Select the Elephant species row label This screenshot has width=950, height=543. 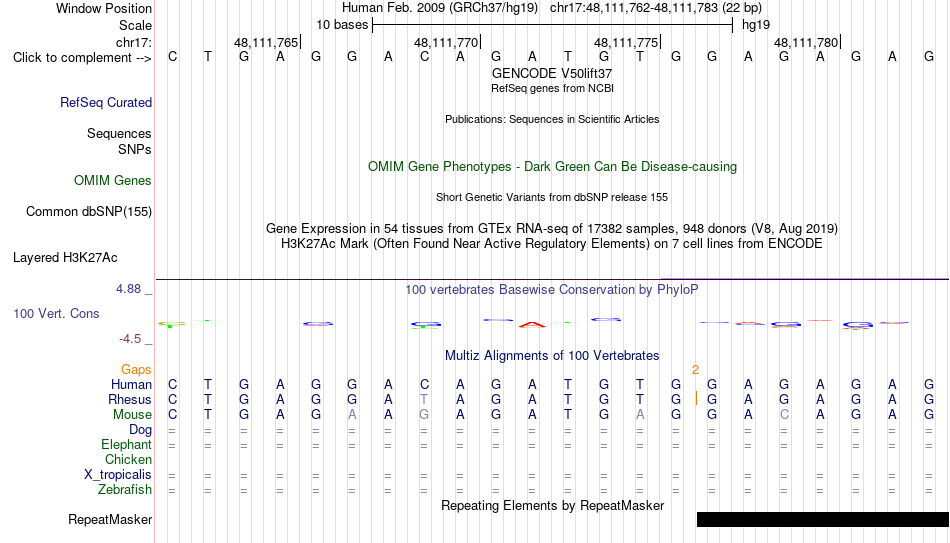click(127, 445)
